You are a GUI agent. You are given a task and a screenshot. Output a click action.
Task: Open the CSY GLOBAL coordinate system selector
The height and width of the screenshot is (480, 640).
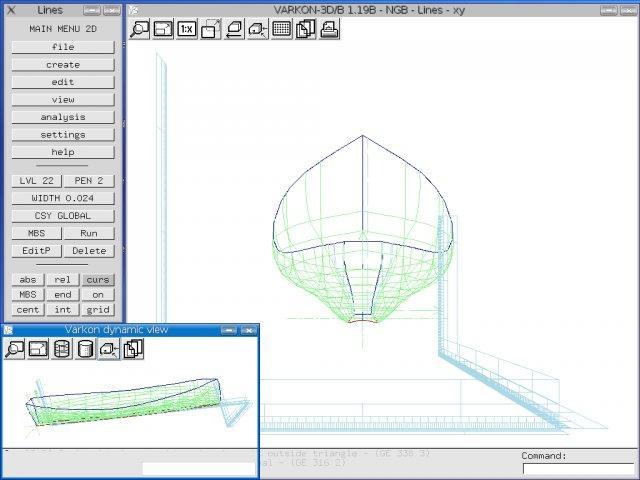pyautogui.click(x=63, y=215)
